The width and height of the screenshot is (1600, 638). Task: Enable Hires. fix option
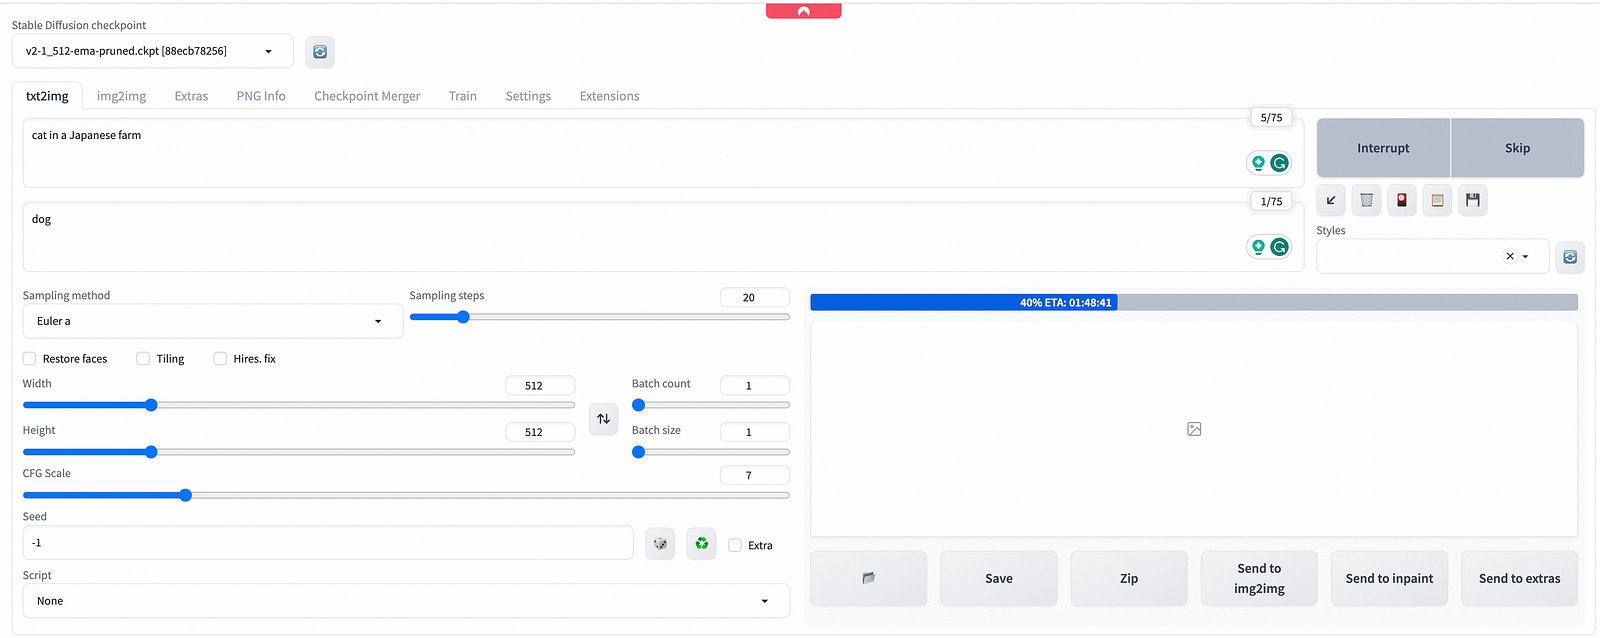coord(220,359)
